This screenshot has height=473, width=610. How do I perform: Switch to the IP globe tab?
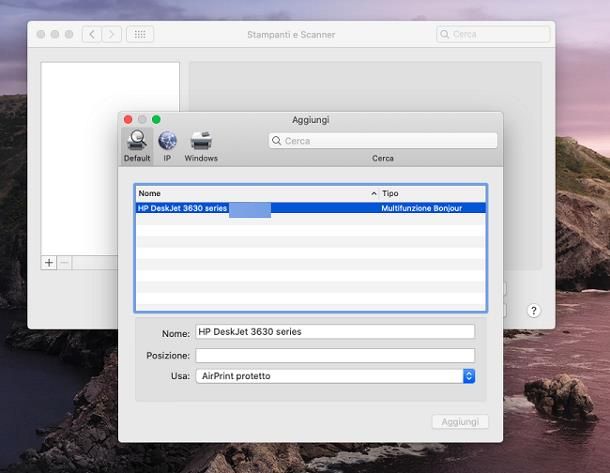[x=167, y=146]
